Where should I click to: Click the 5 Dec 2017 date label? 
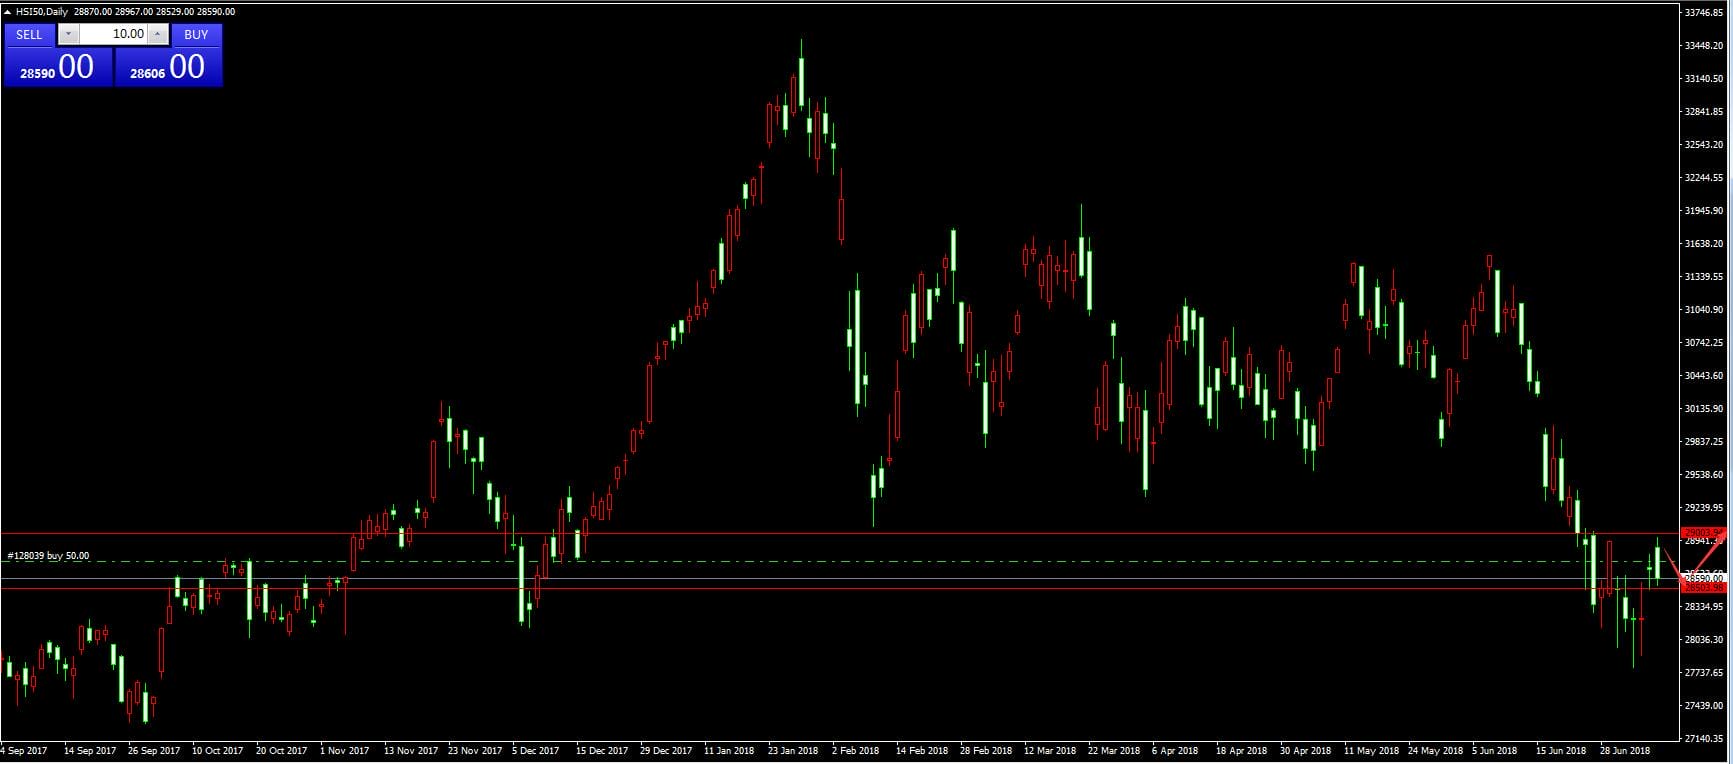coord(536,750)
